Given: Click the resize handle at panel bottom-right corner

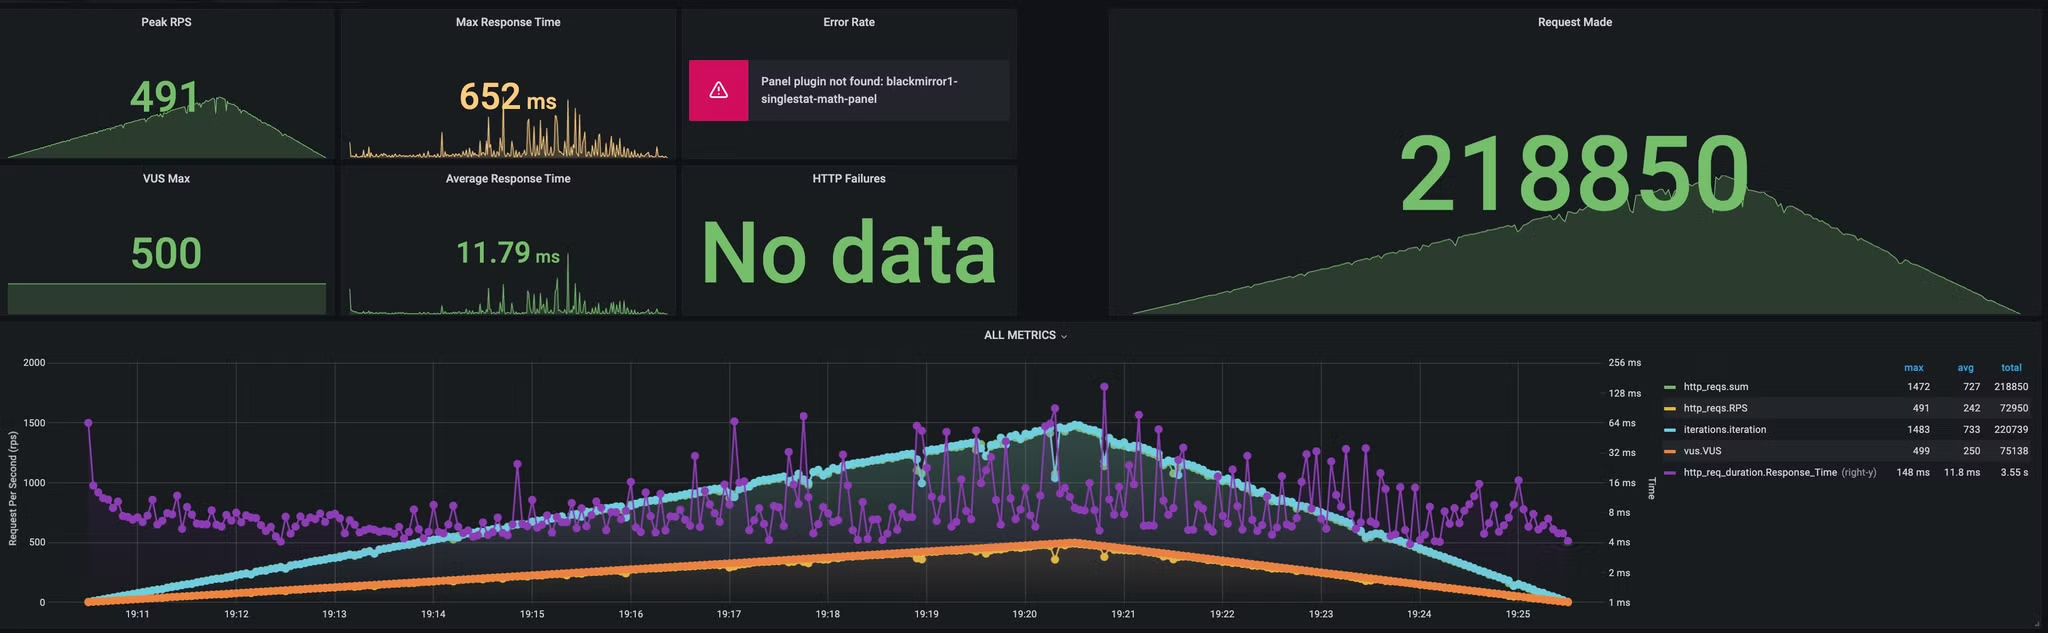Looking at the screenshot, I should pyautogui.click(x=2037, y=623).
